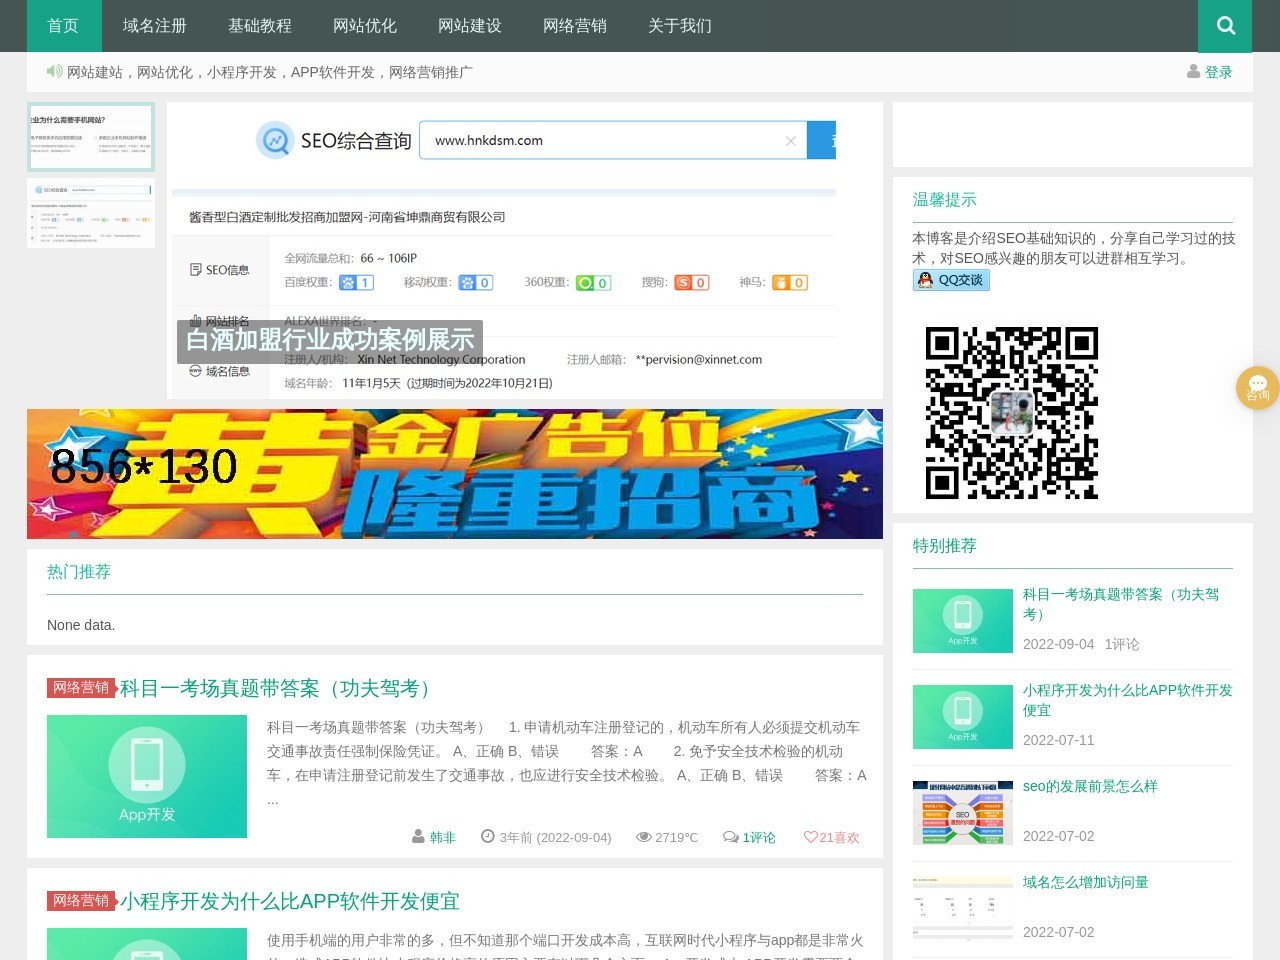Click the floating 咨询 chat bubble
The width and height of the screenshot is (1280, 960).
coord(1258,388)
